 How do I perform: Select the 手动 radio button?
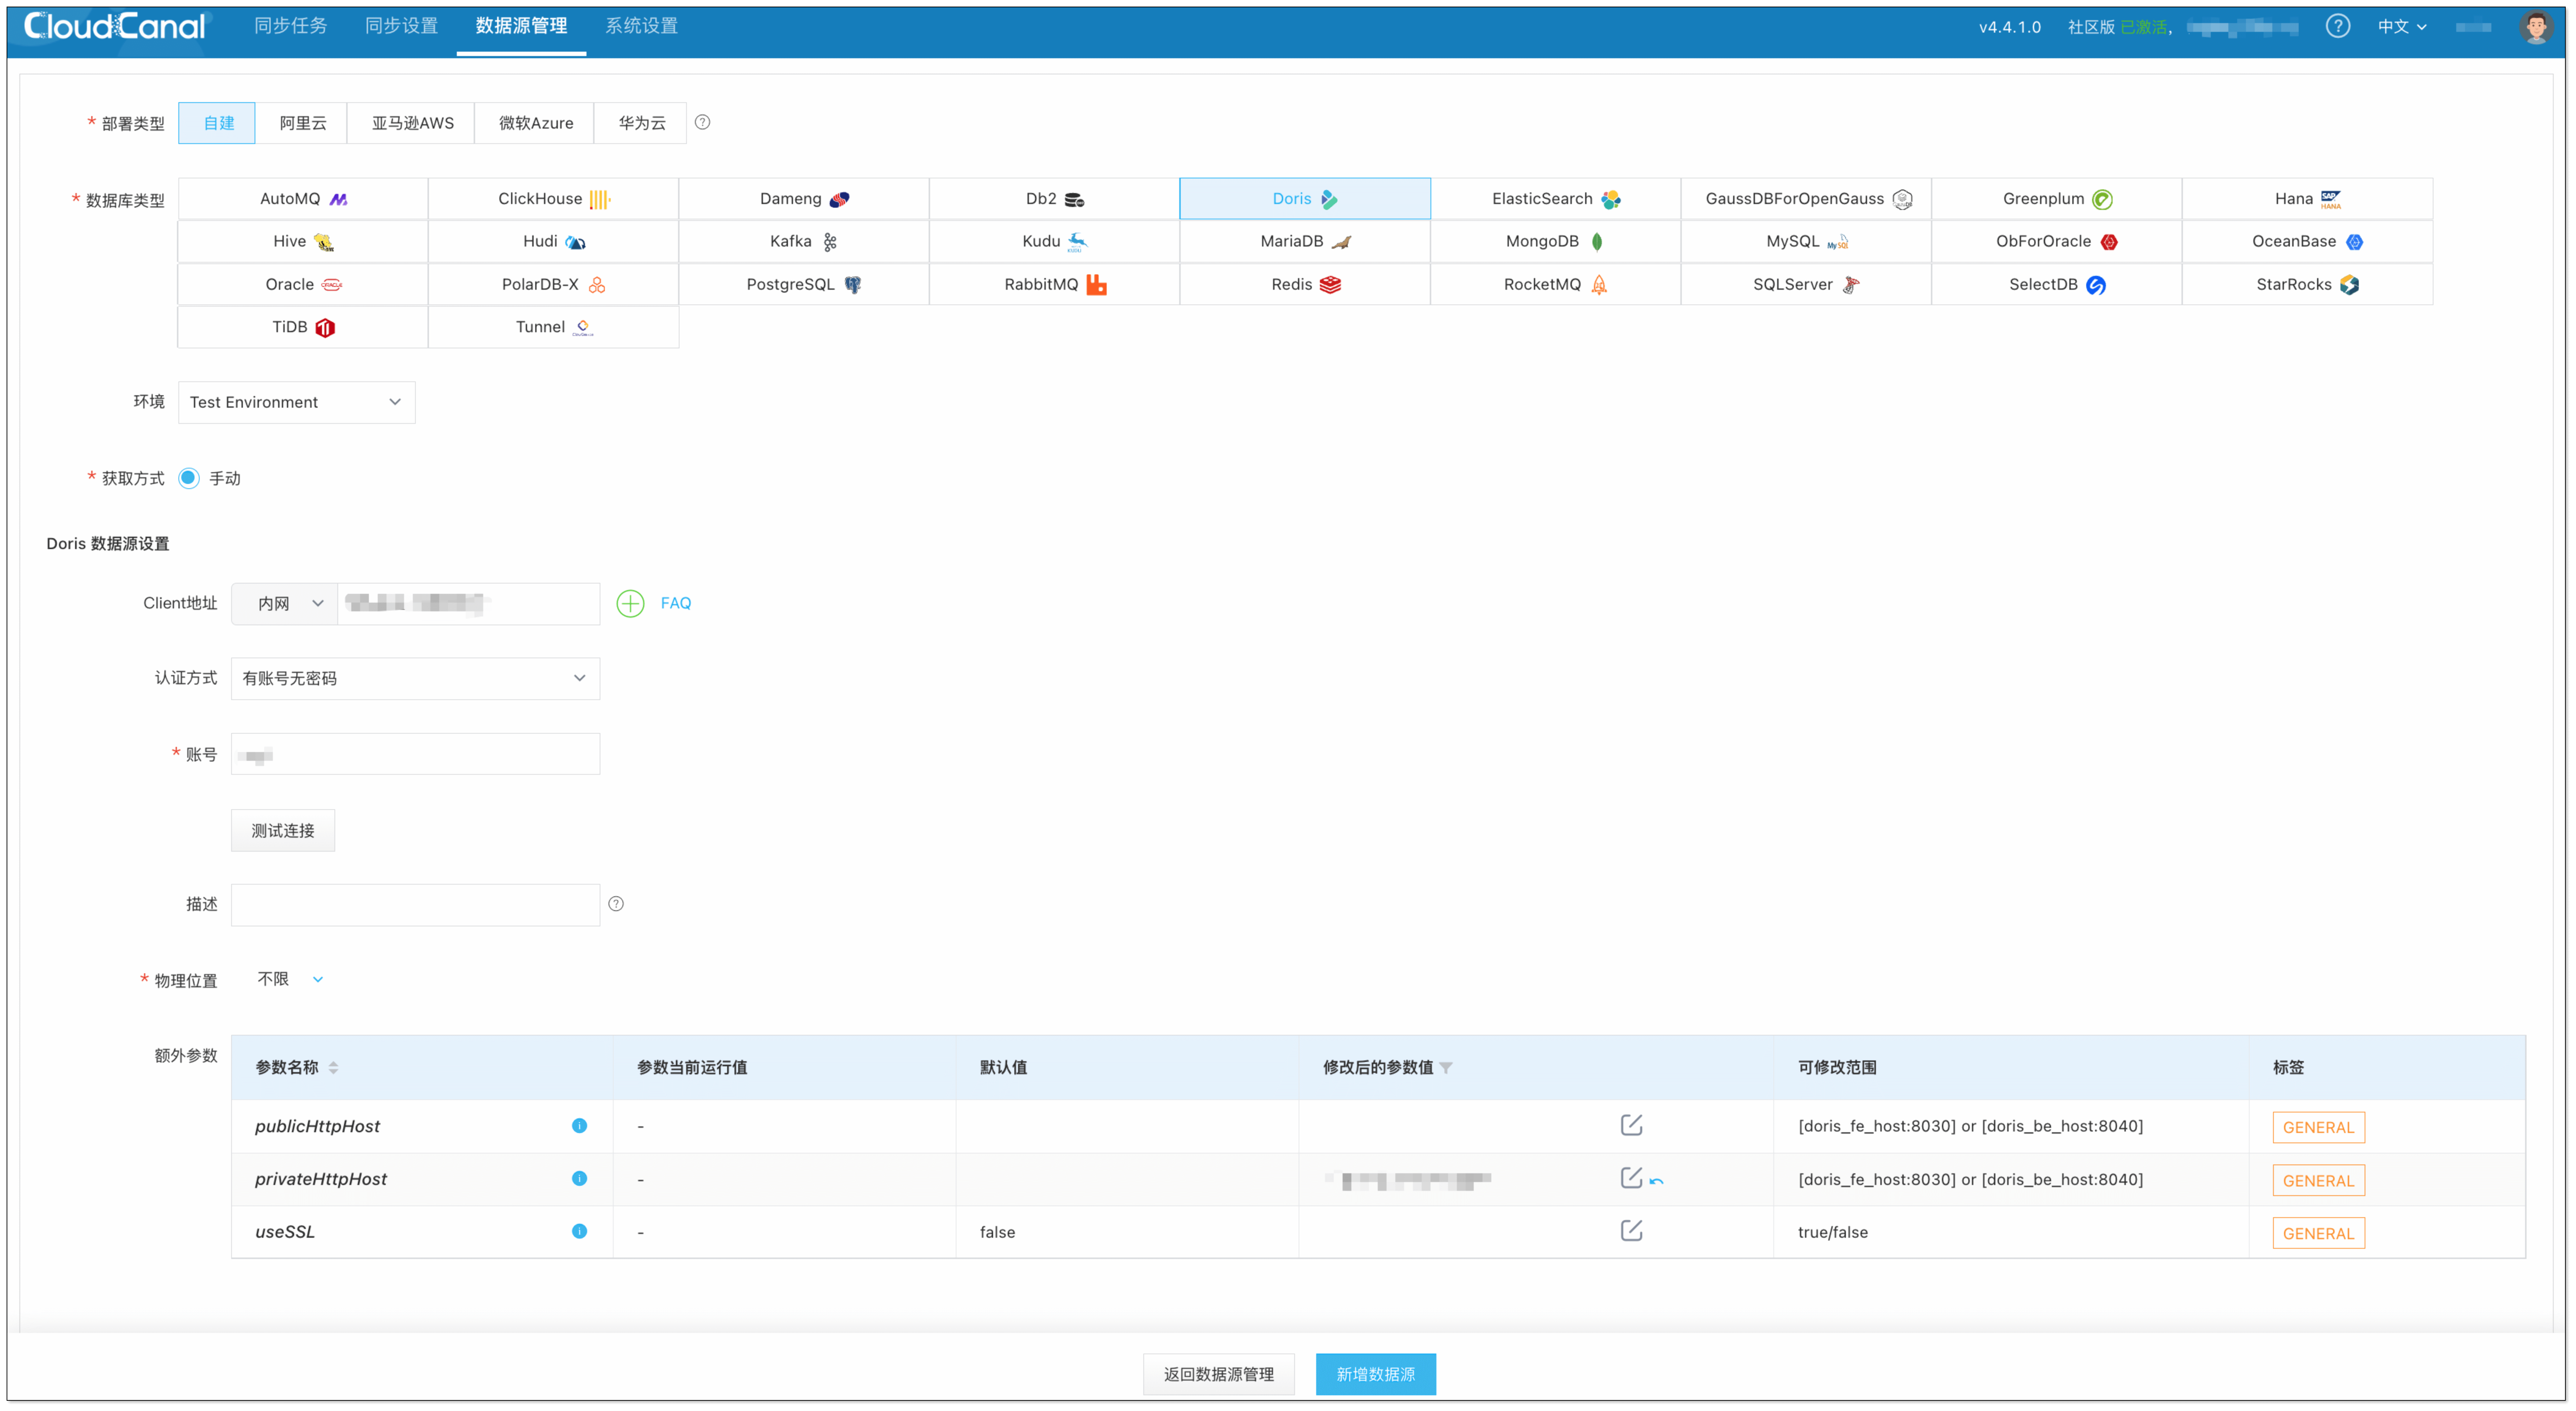189,478
